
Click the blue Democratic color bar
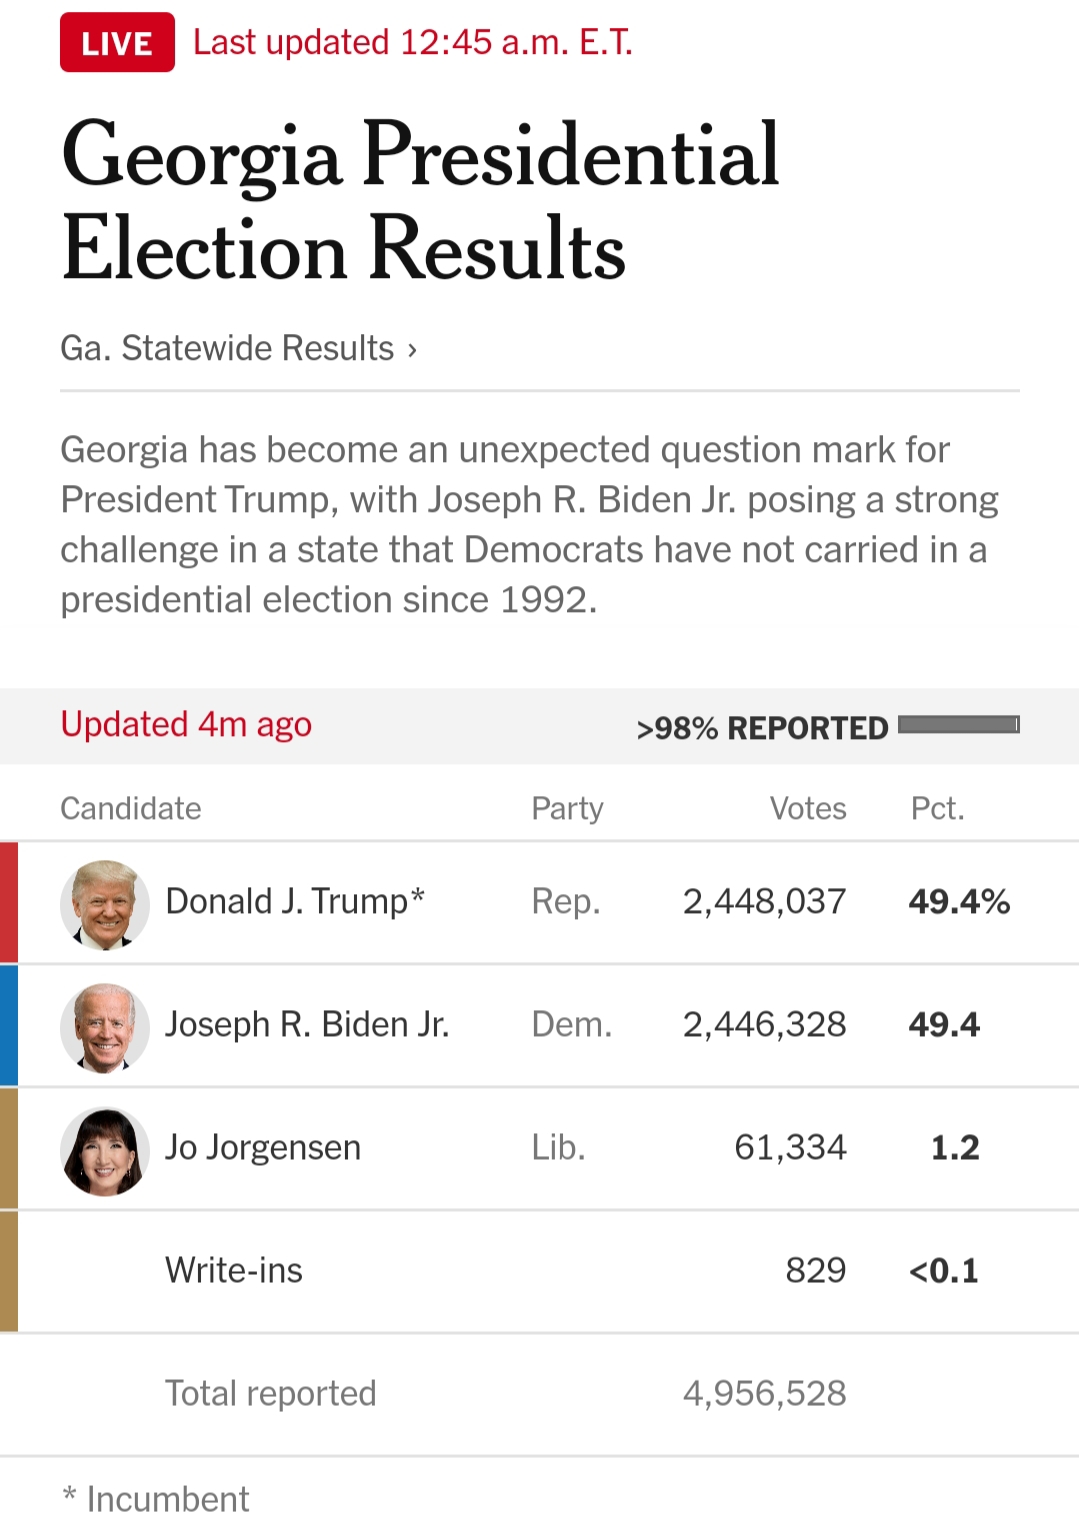coord(9,1026)
